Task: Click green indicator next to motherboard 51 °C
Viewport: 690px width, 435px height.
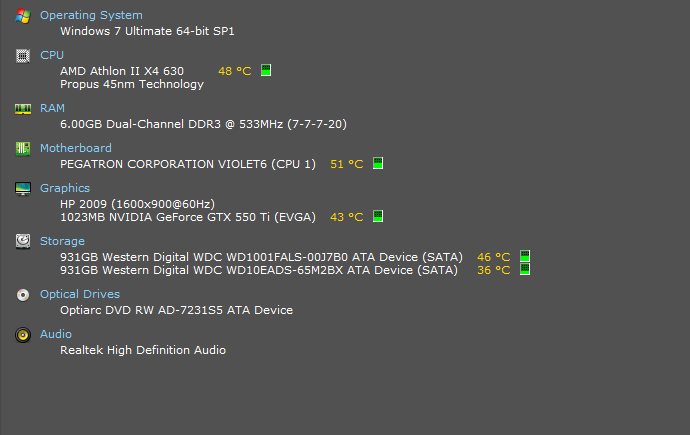Action: (378, 163)
